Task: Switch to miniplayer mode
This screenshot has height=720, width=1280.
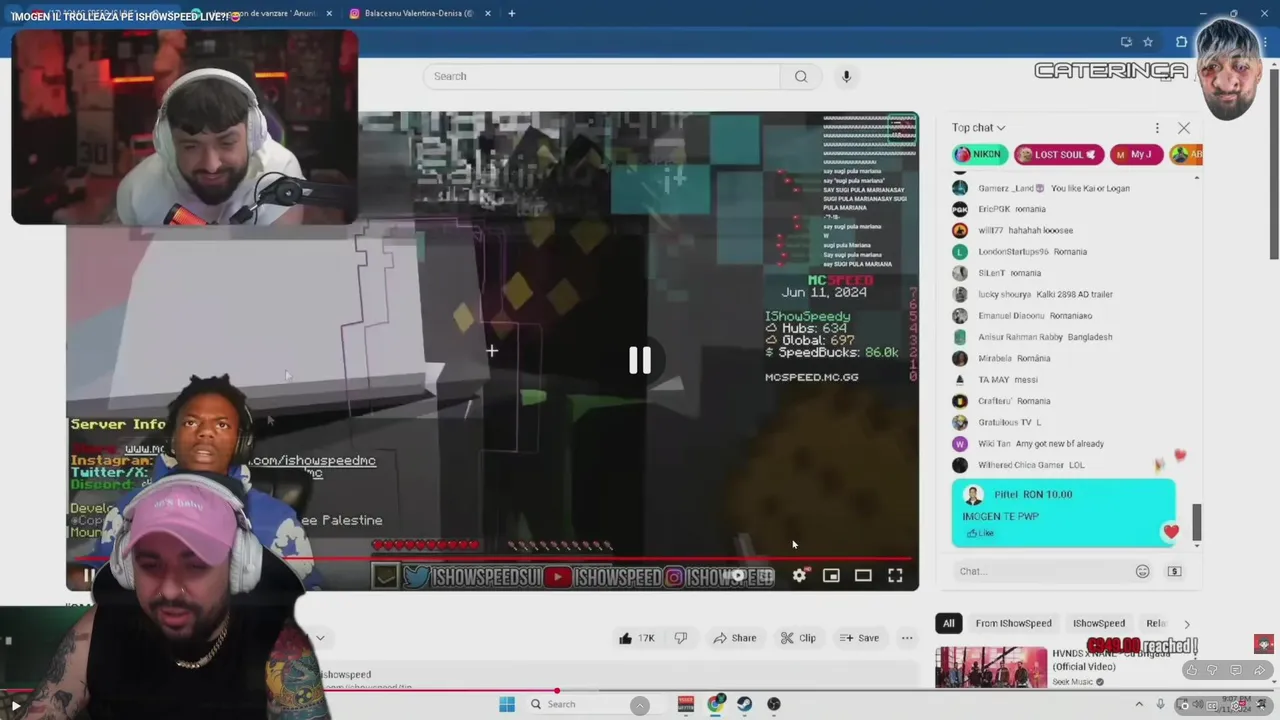Action: [831, 575]
